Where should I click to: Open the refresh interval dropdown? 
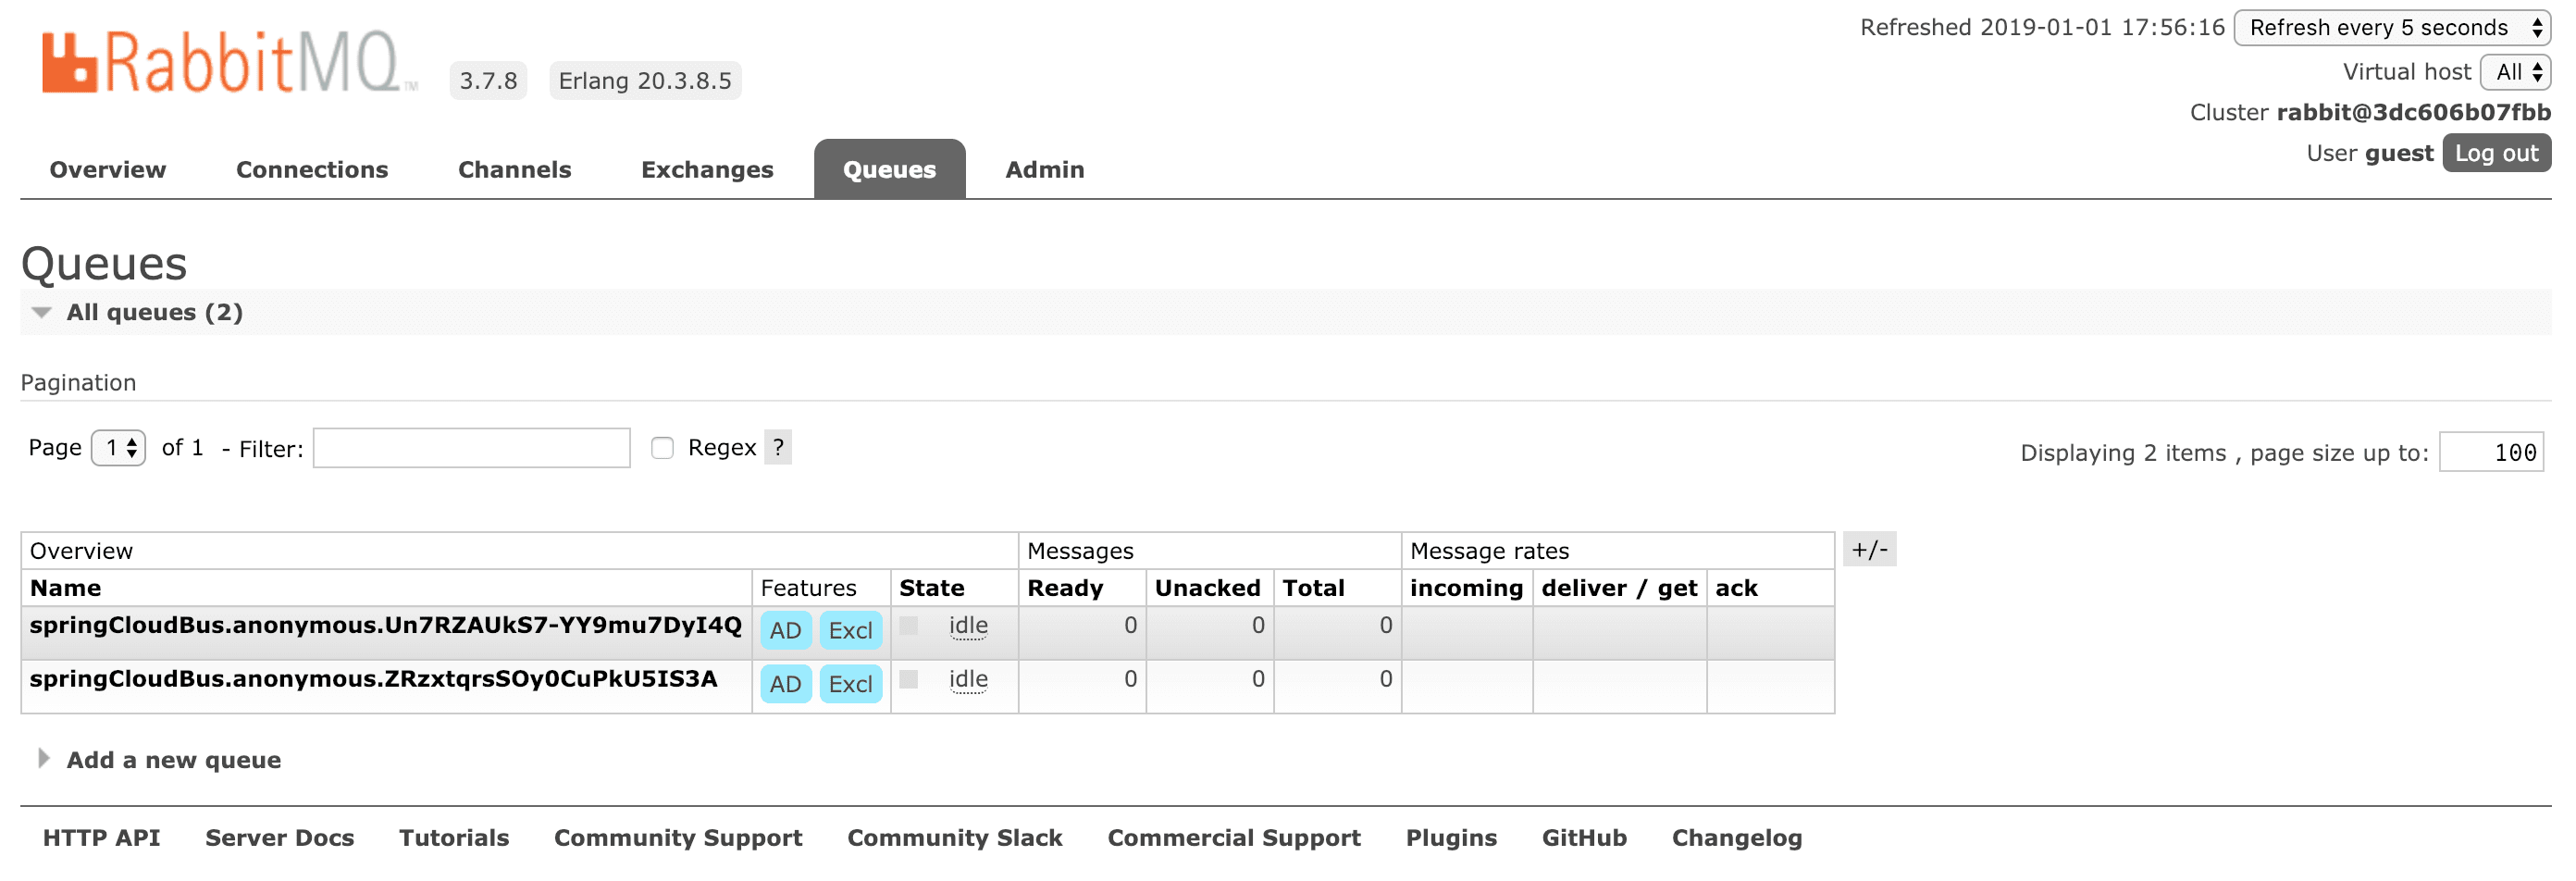(x=2390, y=27)
